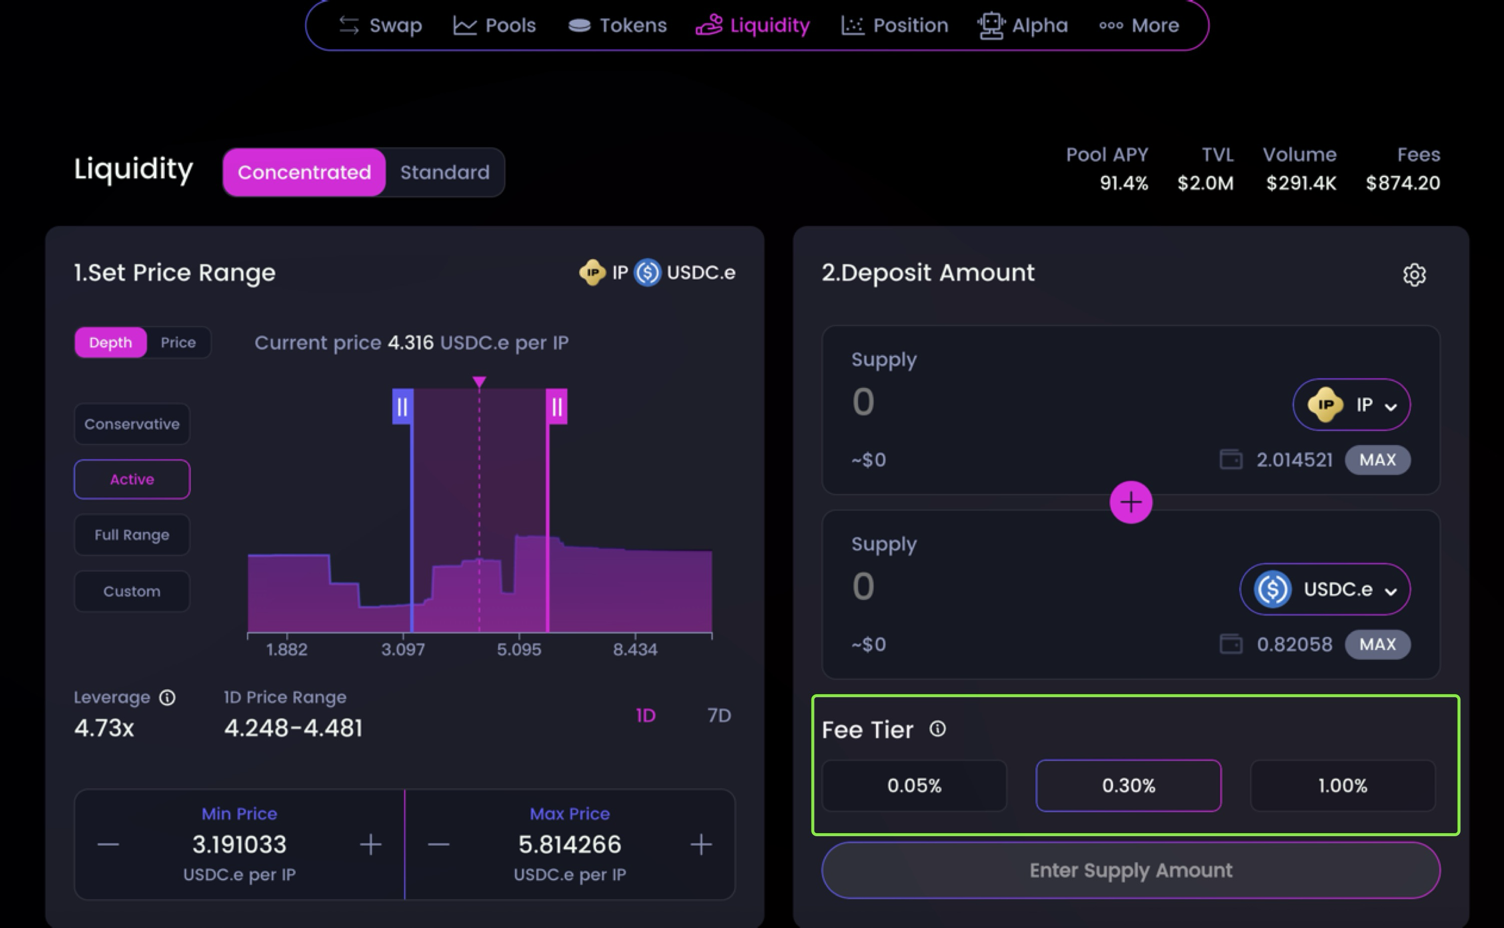Expand the More menu

[1139, 25]
